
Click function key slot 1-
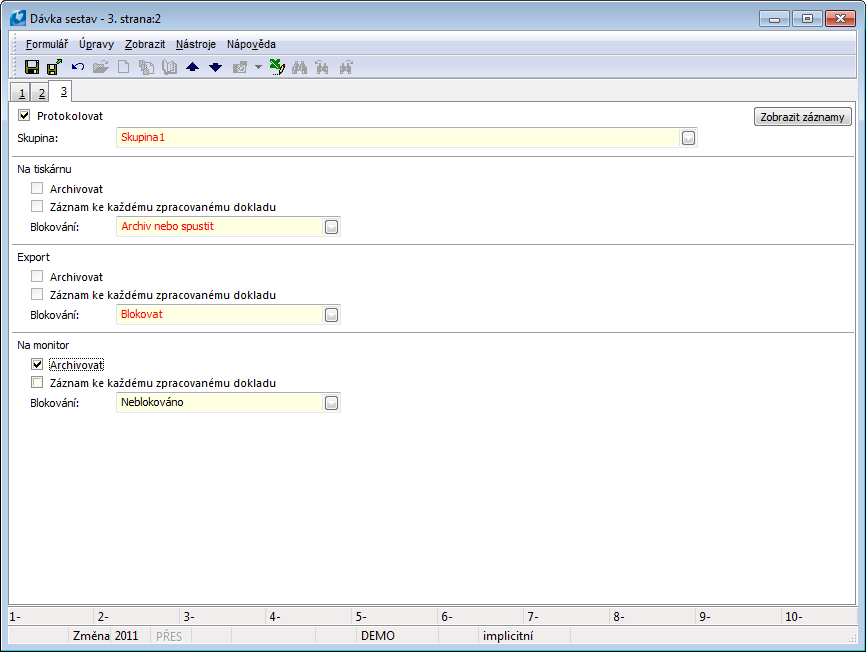51,617
